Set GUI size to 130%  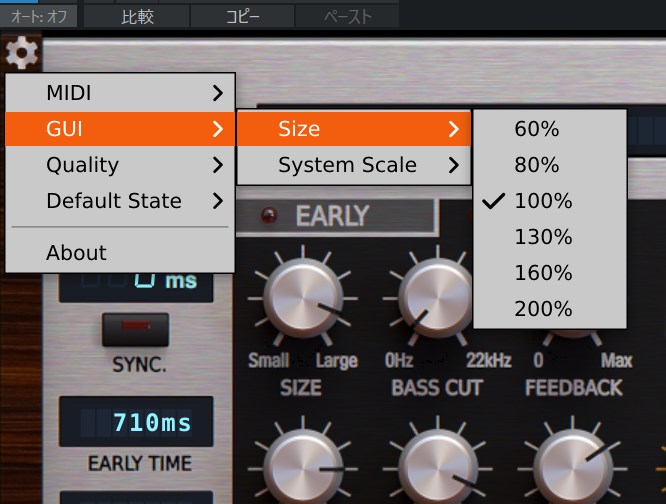(x=543, y=237)
